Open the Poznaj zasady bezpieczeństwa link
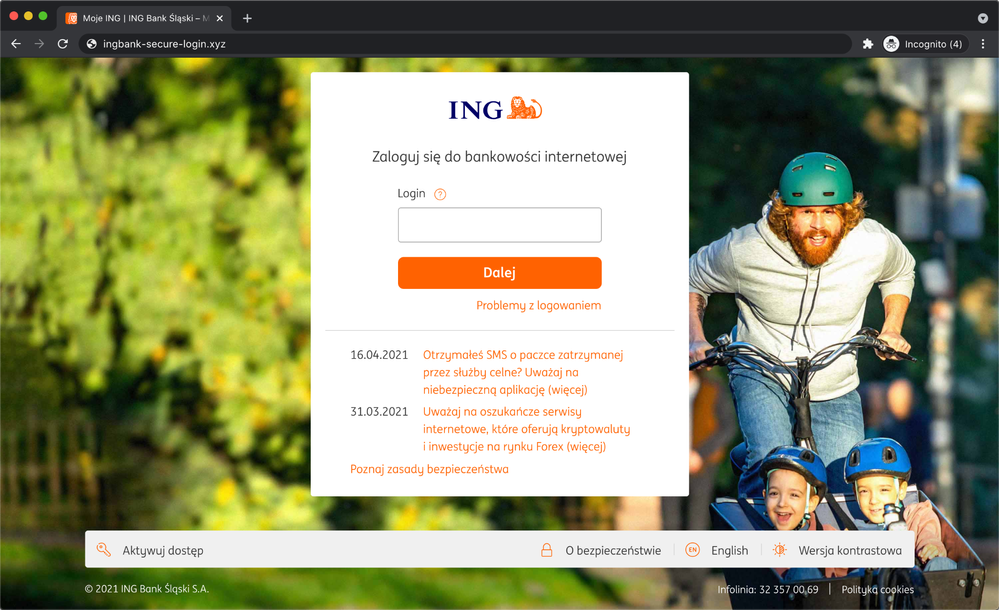999x610 pixels. 429,469
